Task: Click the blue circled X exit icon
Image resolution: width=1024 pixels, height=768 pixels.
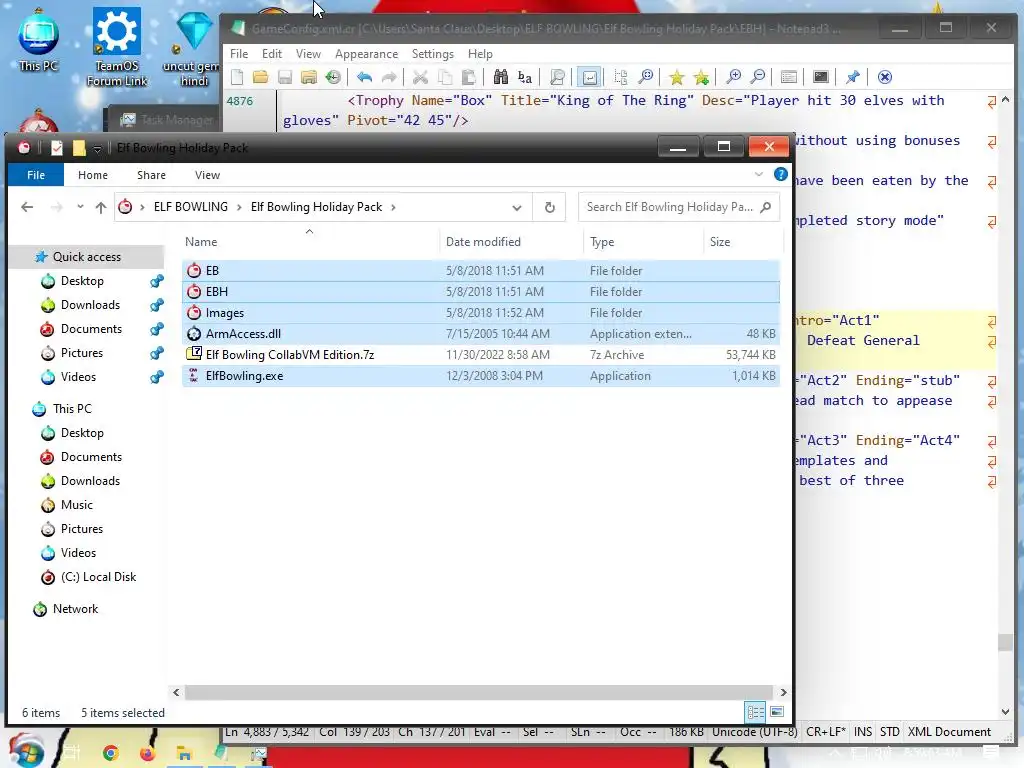Action: point(885,77)
